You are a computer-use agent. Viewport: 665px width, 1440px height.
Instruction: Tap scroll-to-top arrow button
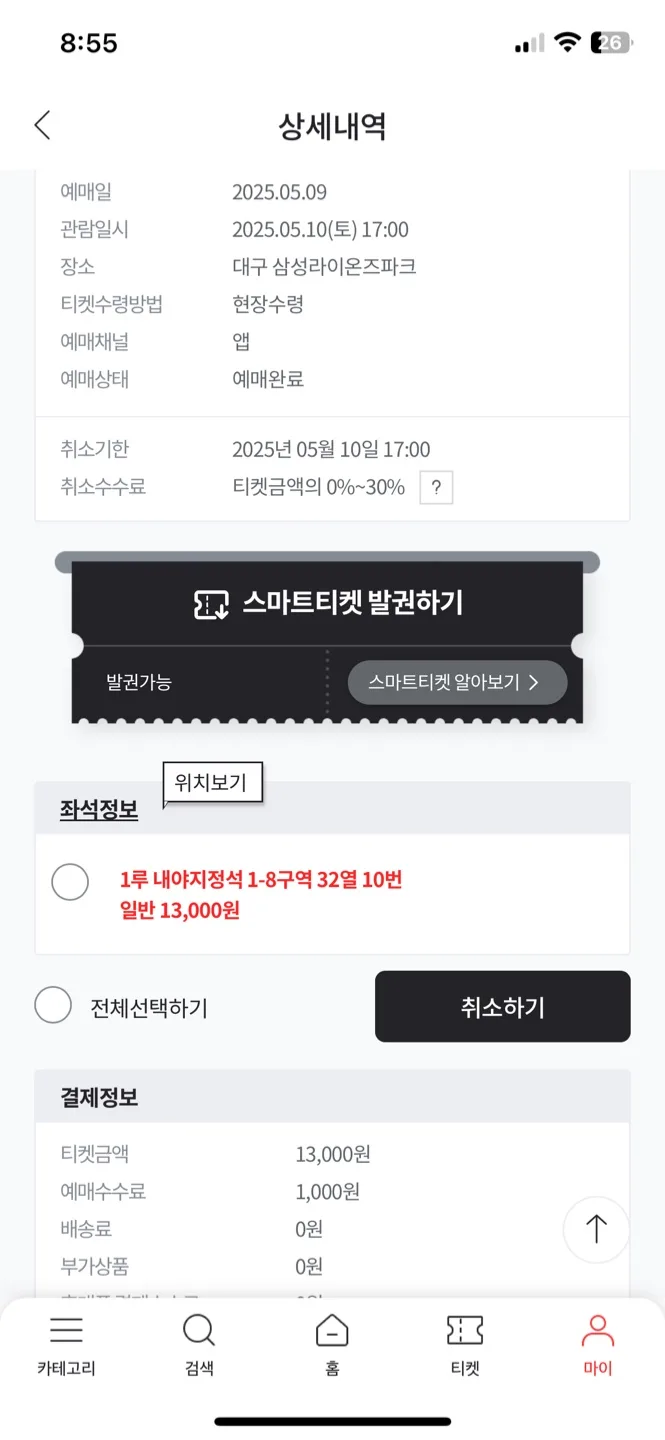point(596,1229)
